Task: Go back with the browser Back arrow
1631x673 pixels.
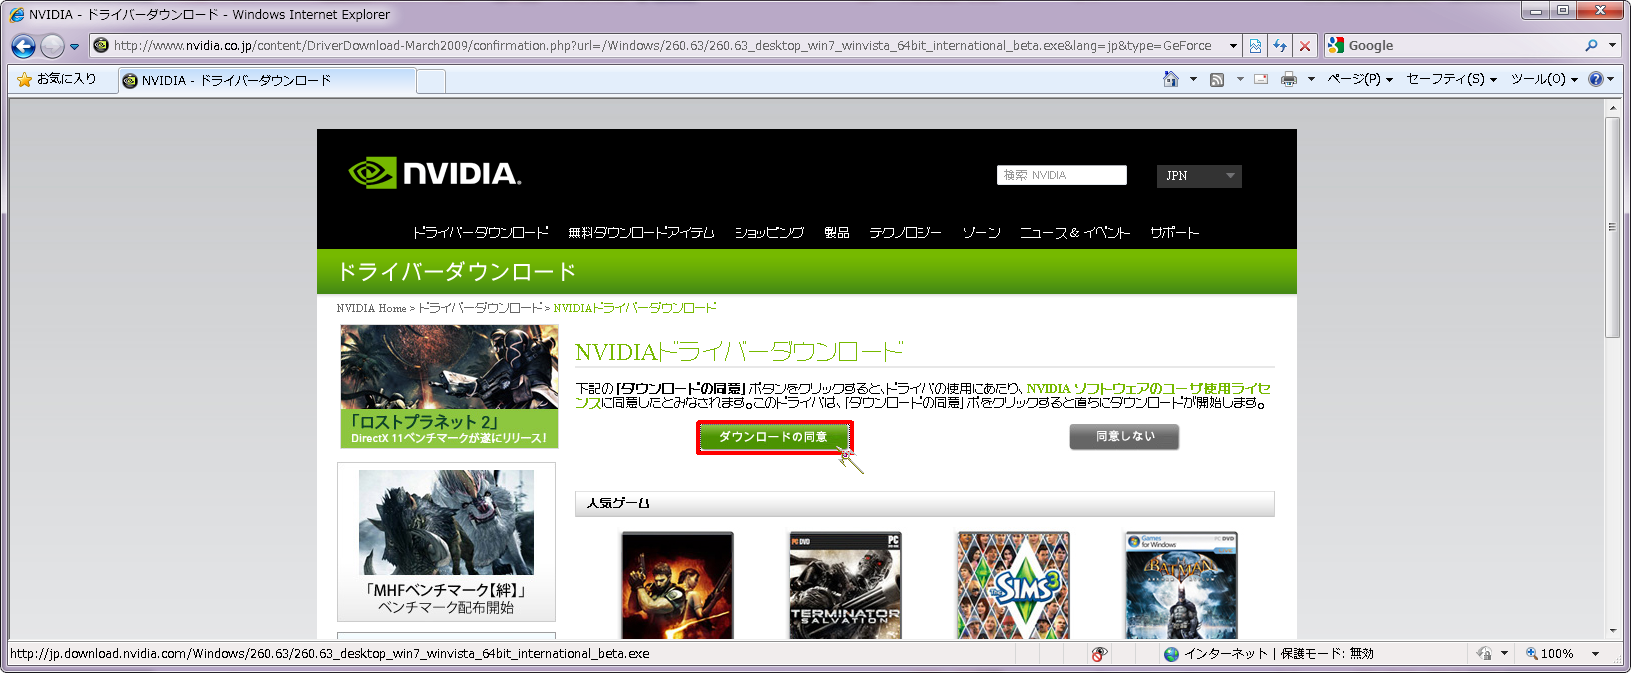Action: tap(24, 46)
